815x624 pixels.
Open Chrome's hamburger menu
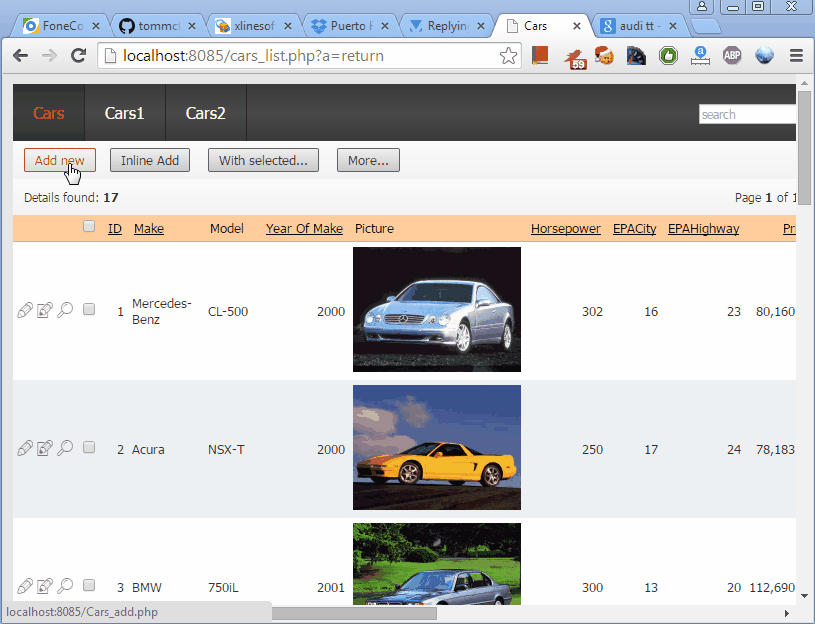click(796, 56)
